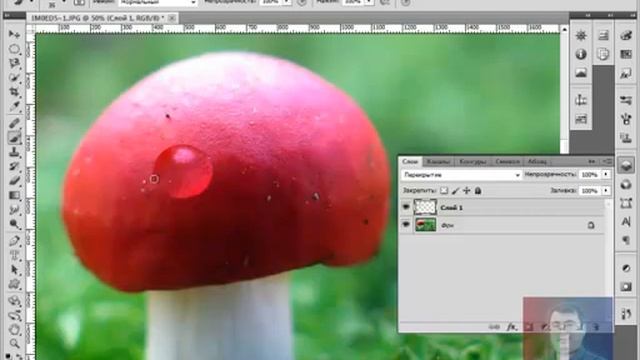Hide the Слой 1 layer

coord(406,207)
